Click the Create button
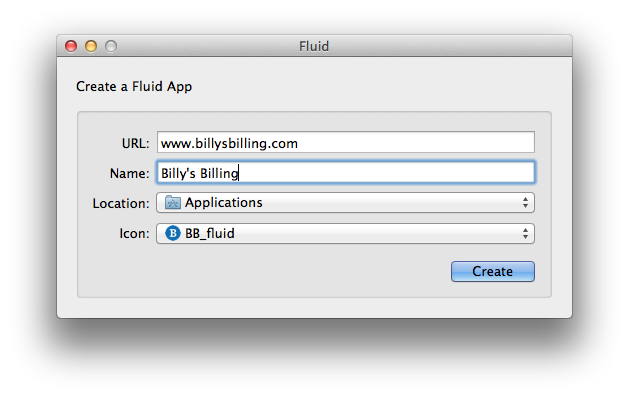Viewport: 629px width, 397px height. tap(493, 271)
